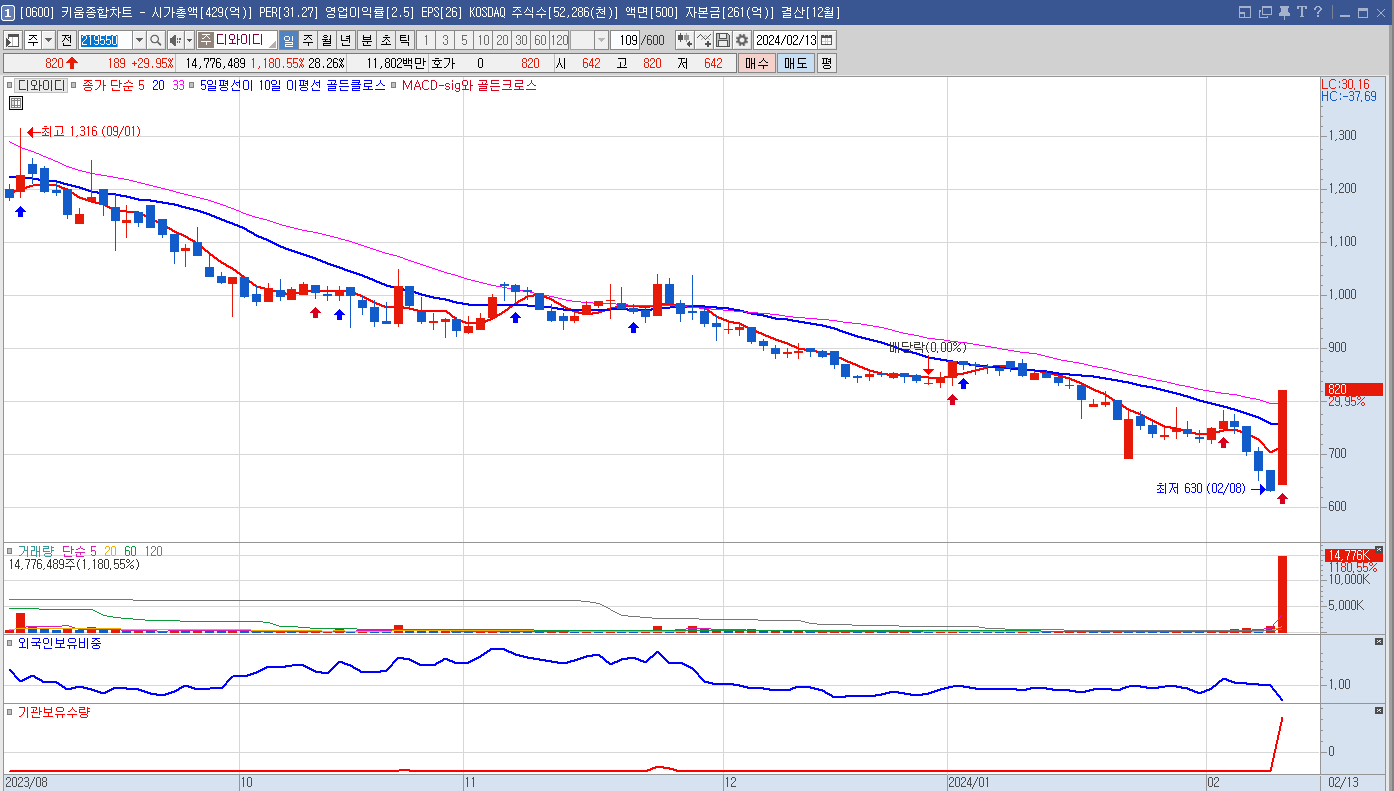Click the 02/13 date label at bottom right
The image size is (1394, 791).
(x=1343, y=782)
